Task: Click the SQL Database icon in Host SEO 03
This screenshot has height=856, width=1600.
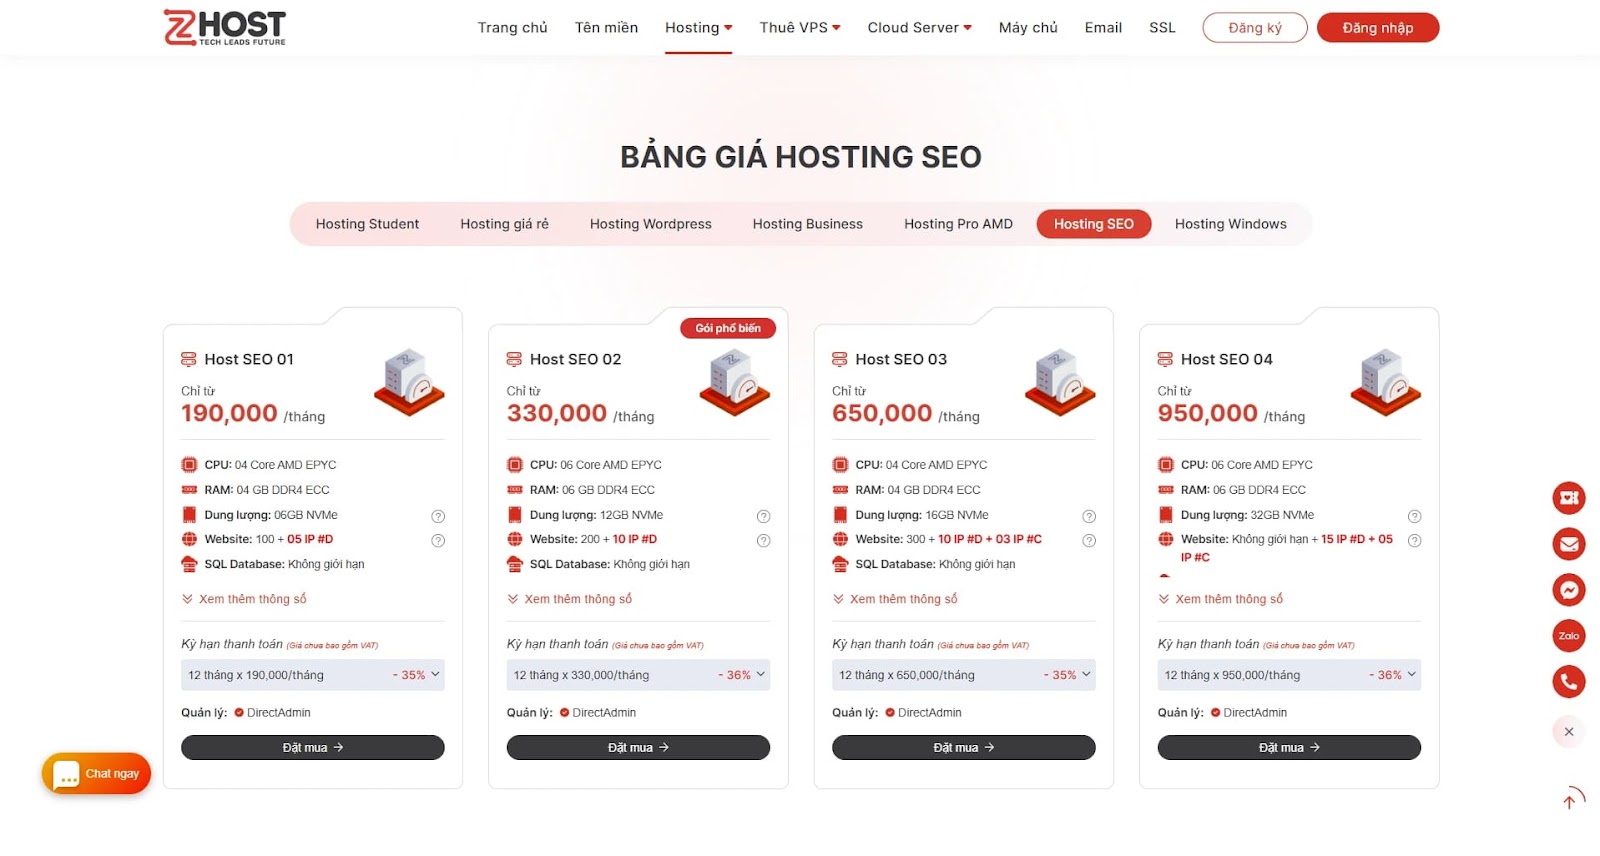Action: click(840, 564)
